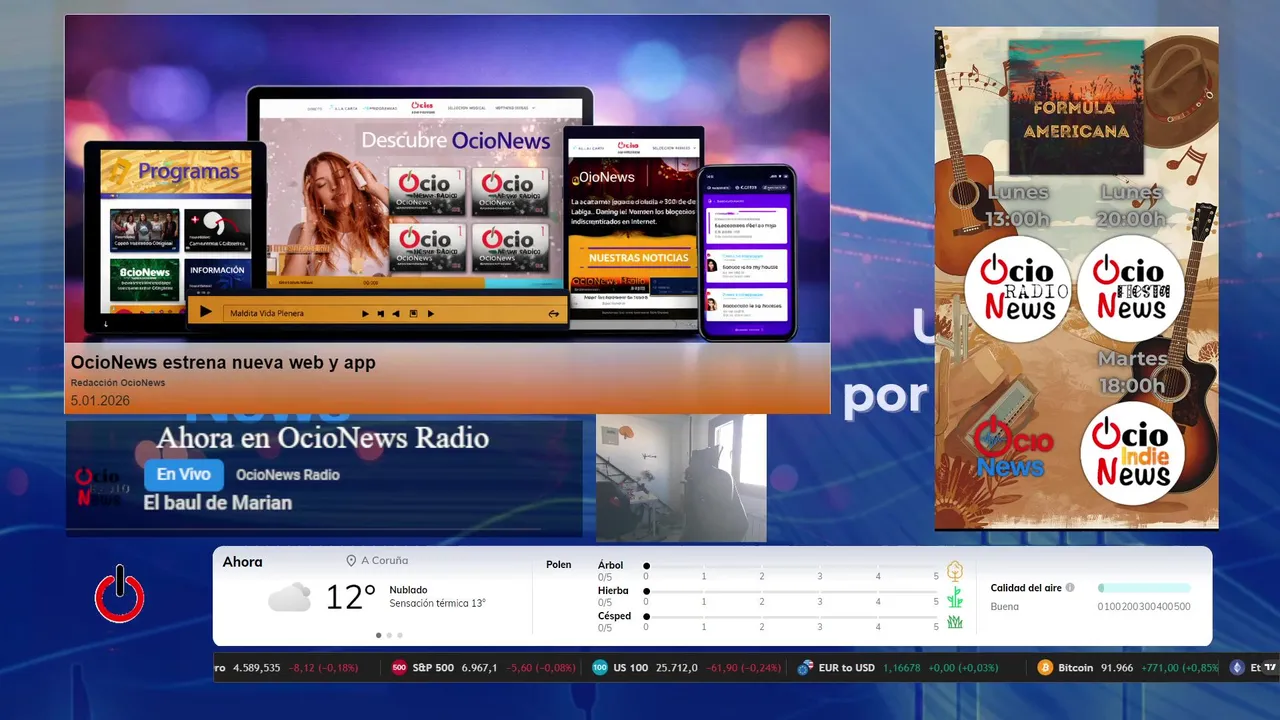Click the Bitcoin ticker label
Image resolution: width=1280 pixels, height=720 pixels.
click(x=1075, y=667)
